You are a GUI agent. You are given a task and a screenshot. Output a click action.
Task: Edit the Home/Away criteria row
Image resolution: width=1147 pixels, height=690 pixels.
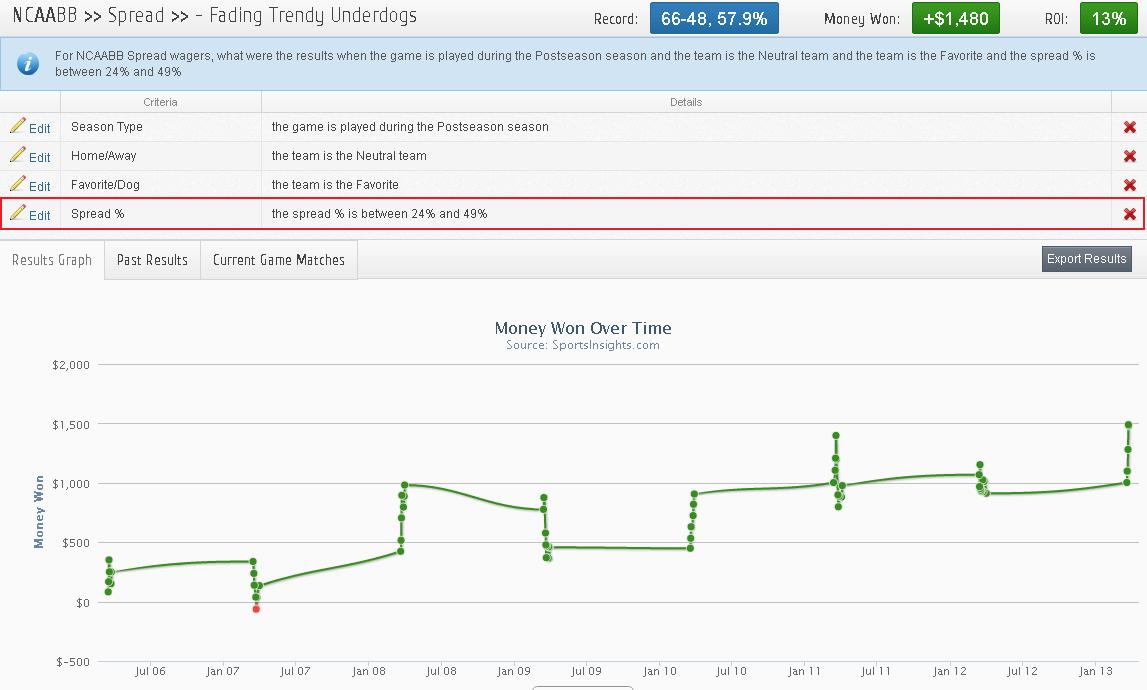30,157
